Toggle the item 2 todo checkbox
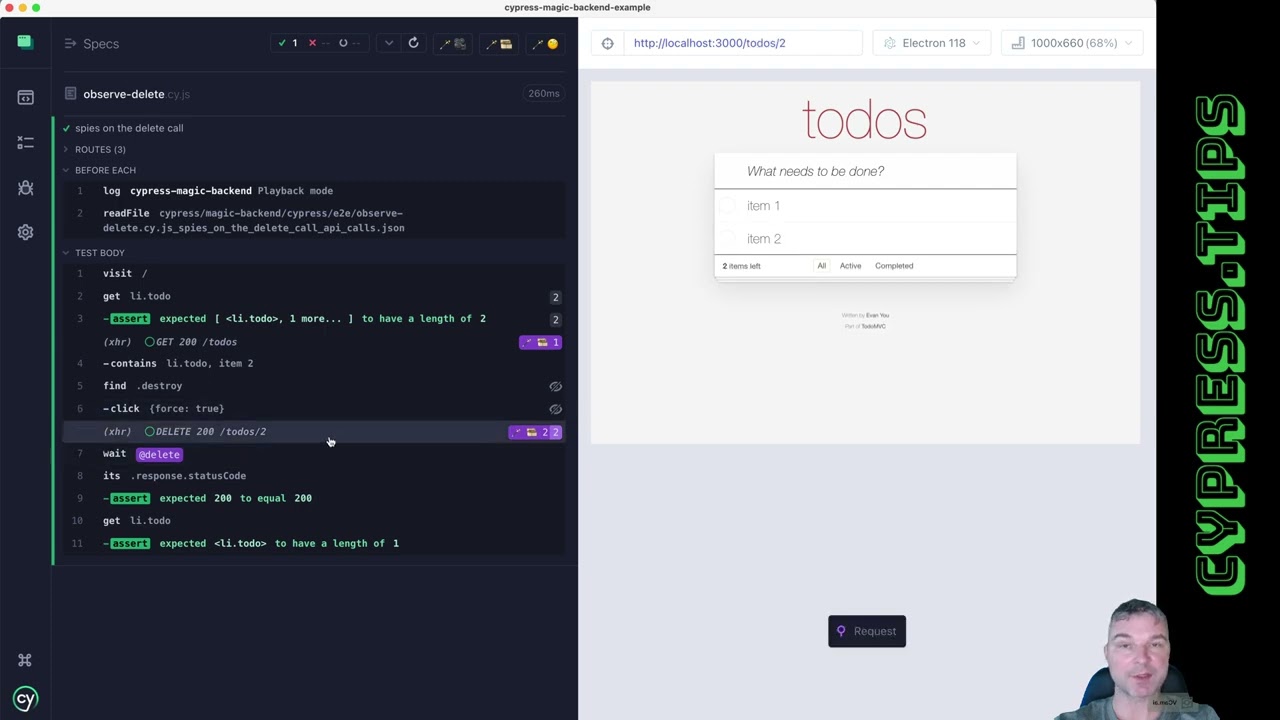 728,239
